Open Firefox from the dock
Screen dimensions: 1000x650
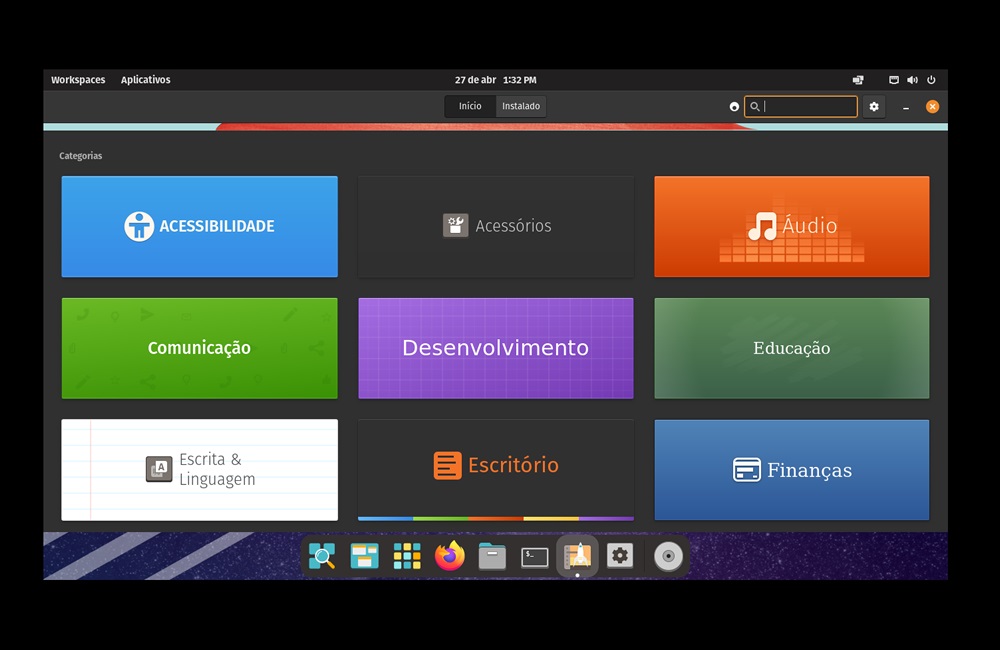click(450, 557)
